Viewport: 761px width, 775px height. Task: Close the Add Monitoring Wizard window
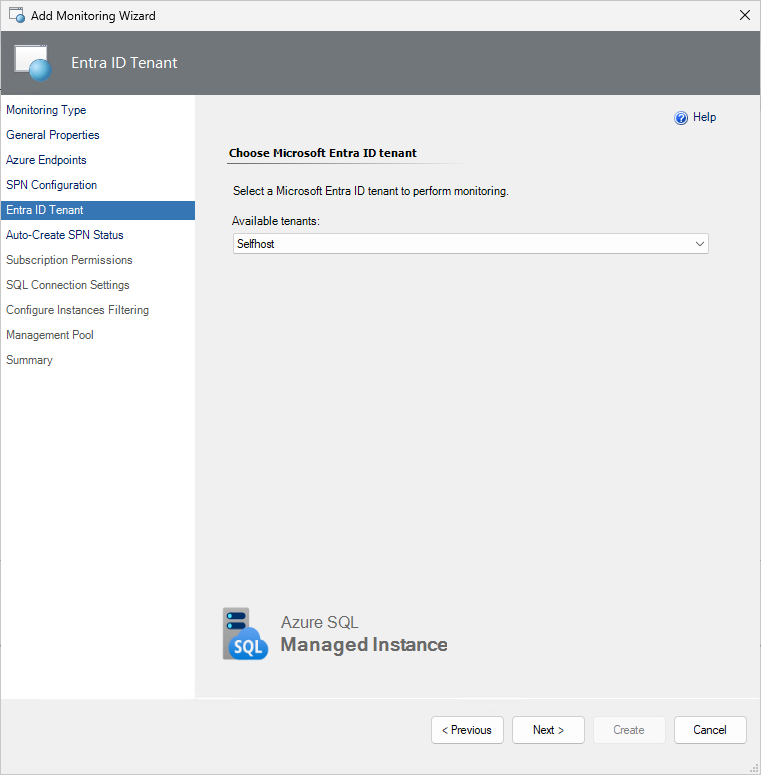pos(745,15)
